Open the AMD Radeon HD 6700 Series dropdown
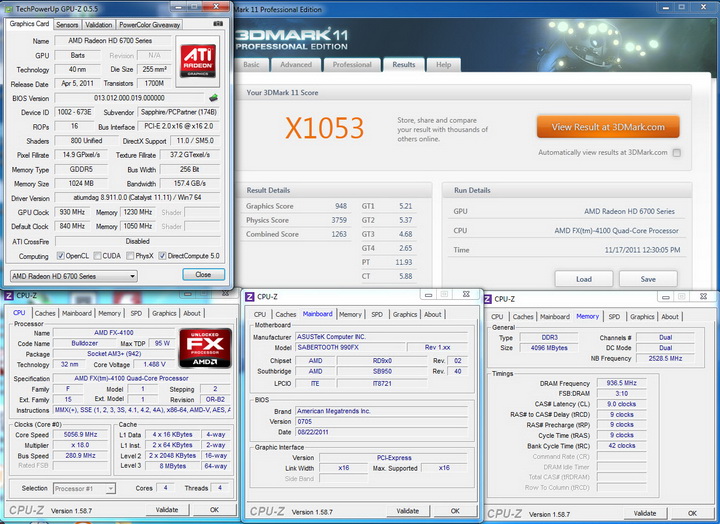This screenshot has height=524, width=720. pyautogui.click(x=73, y=276)
